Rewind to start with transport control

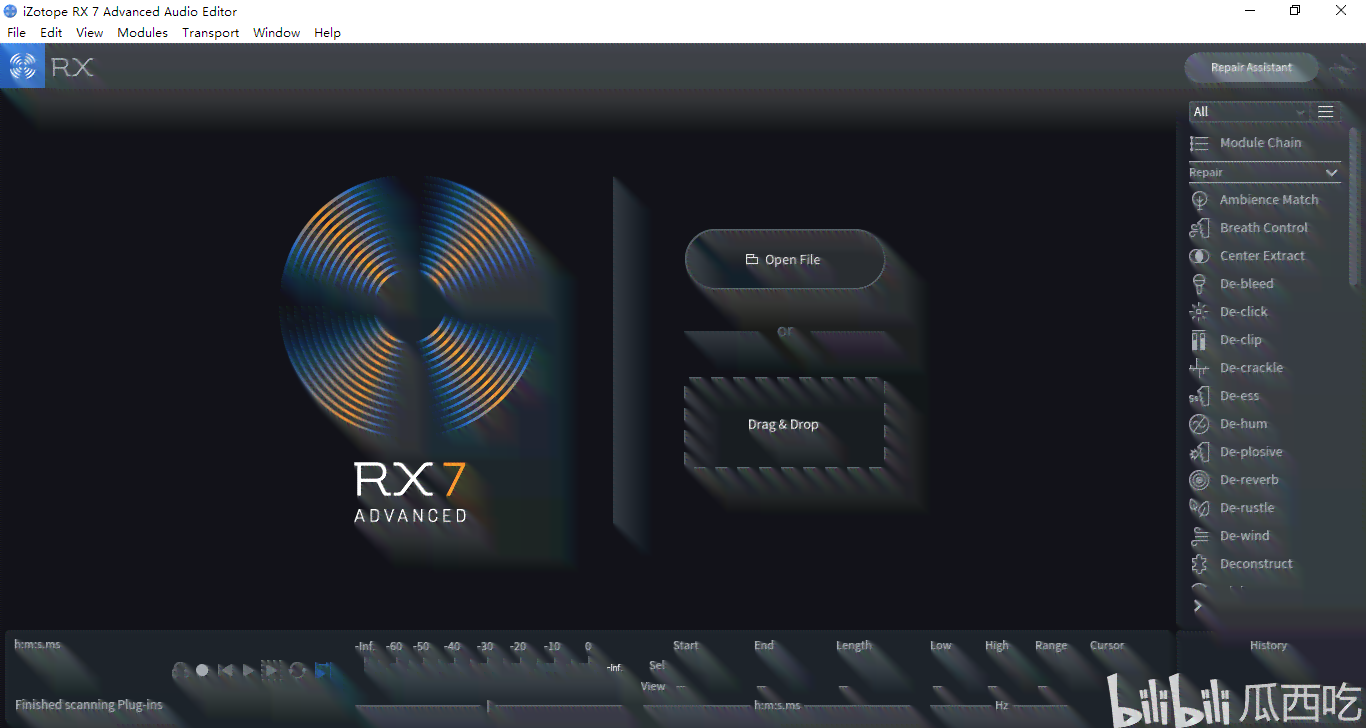226,670
